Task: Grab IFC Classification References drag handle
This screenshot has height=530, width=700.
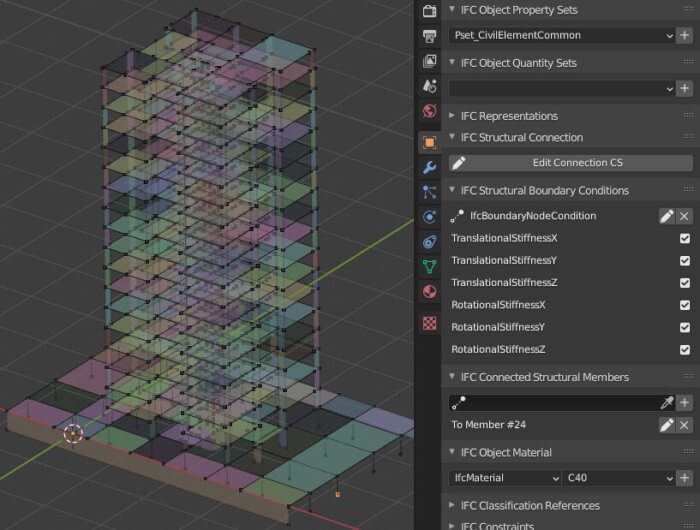Action: pyautogui.click(x=688, y=505)
